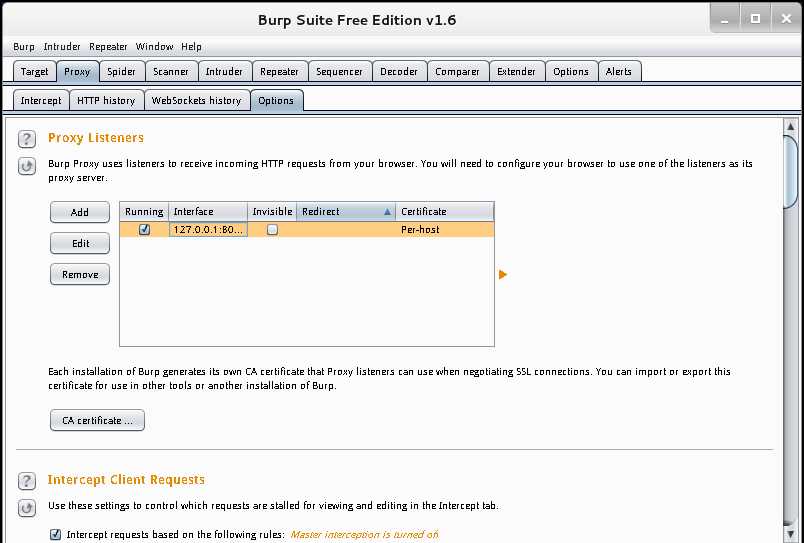Open the Repeater tool tab

point(279,72)
